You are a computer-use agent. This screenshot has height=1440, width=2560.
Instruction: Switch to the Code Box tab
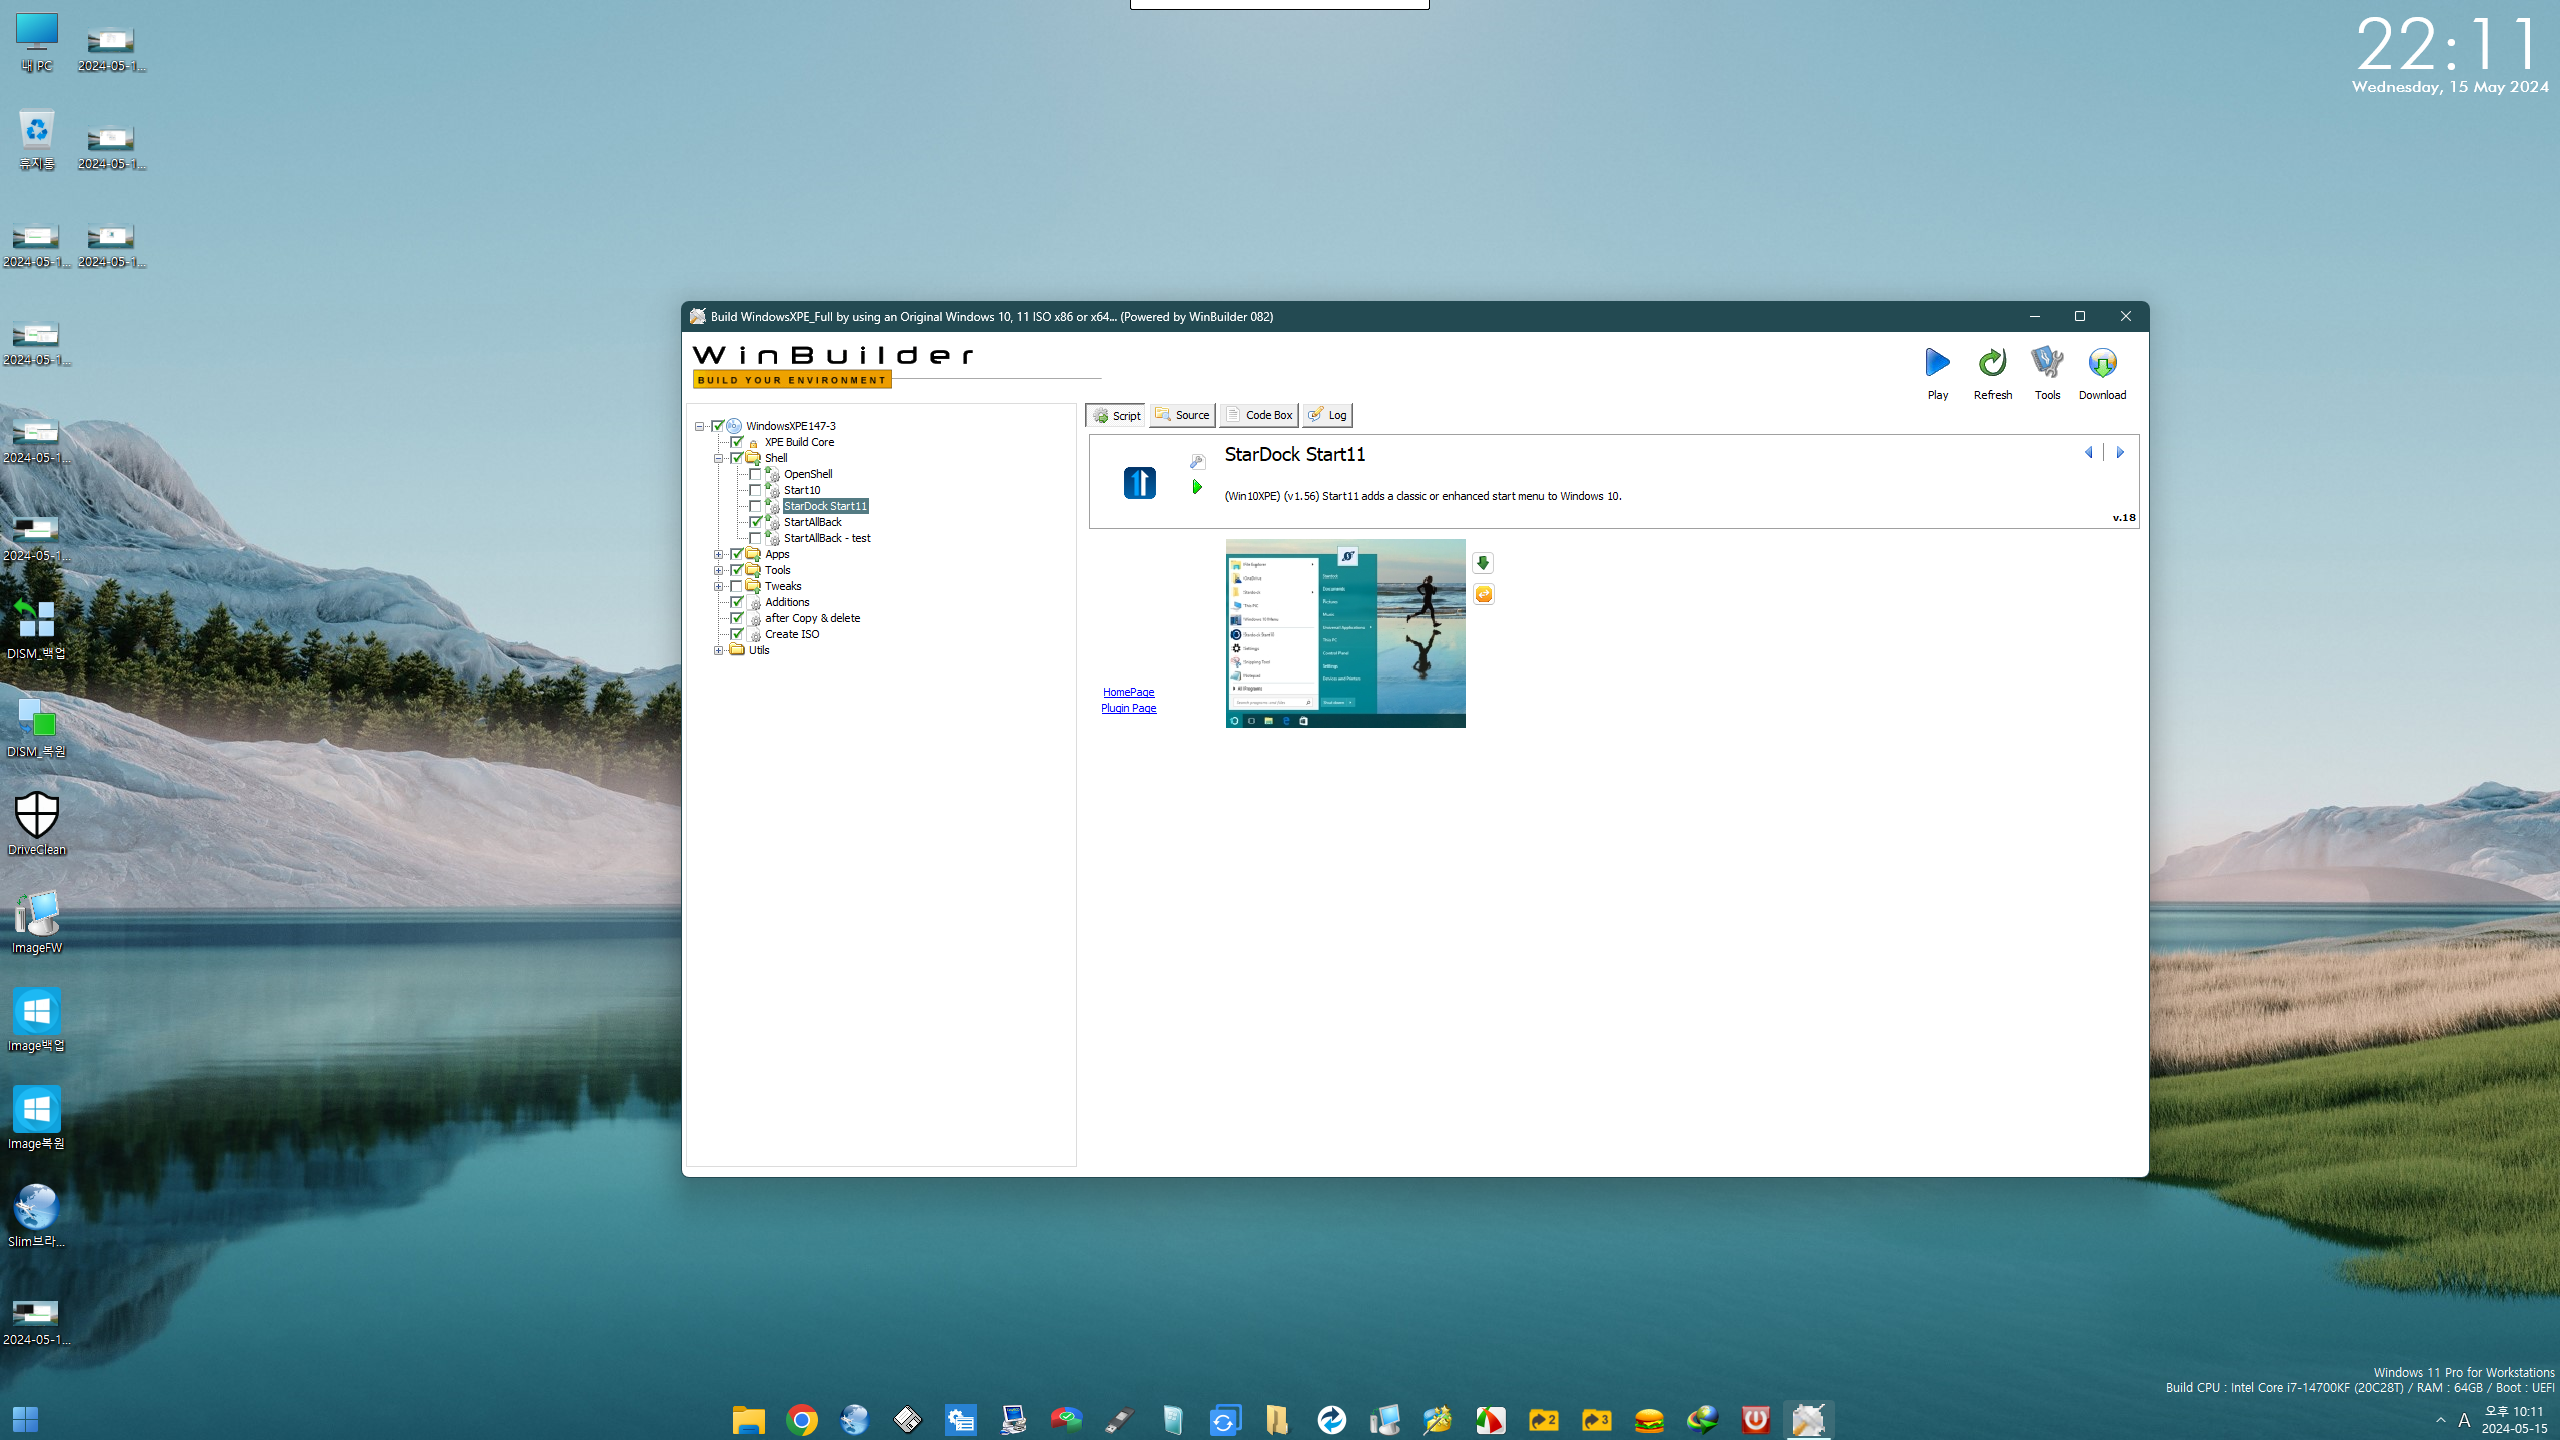pyautogui.click(x=1259, y=415)
